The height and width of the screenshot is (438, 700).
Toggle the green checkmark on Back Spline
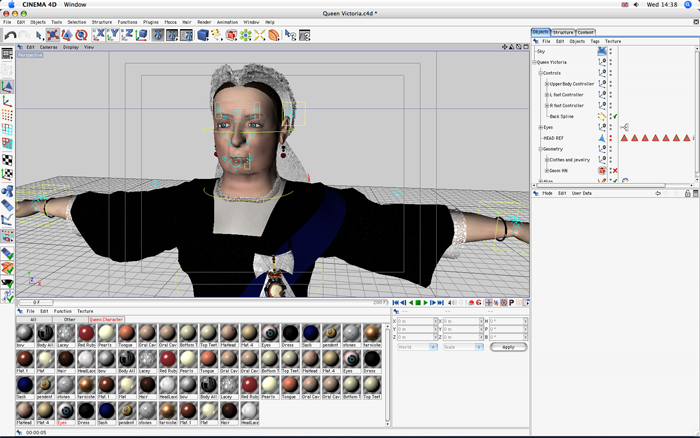(615, 116)
